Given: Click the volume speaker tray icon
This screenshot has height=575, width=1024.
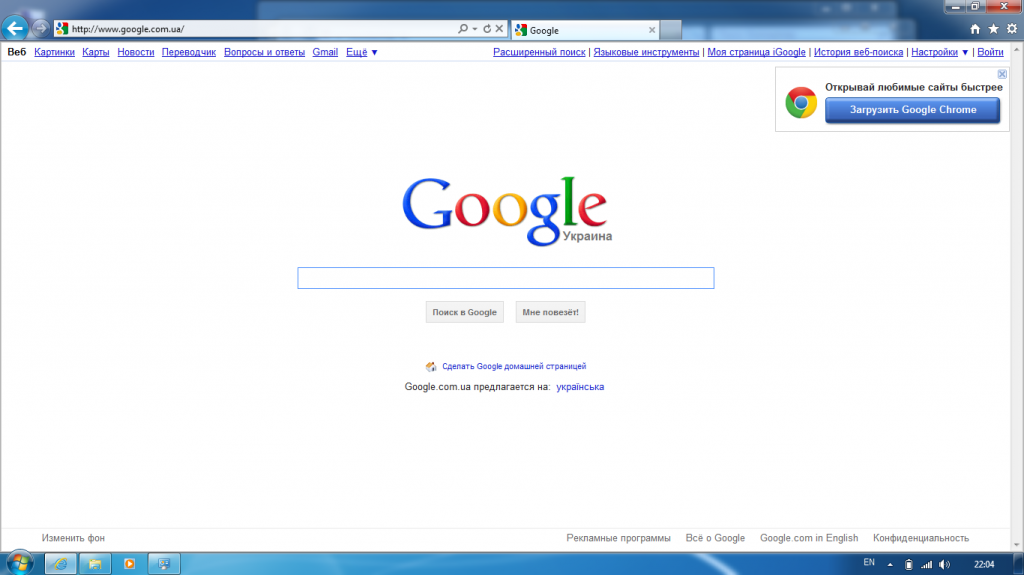Looking at the screenshot, I should point(944,564).
